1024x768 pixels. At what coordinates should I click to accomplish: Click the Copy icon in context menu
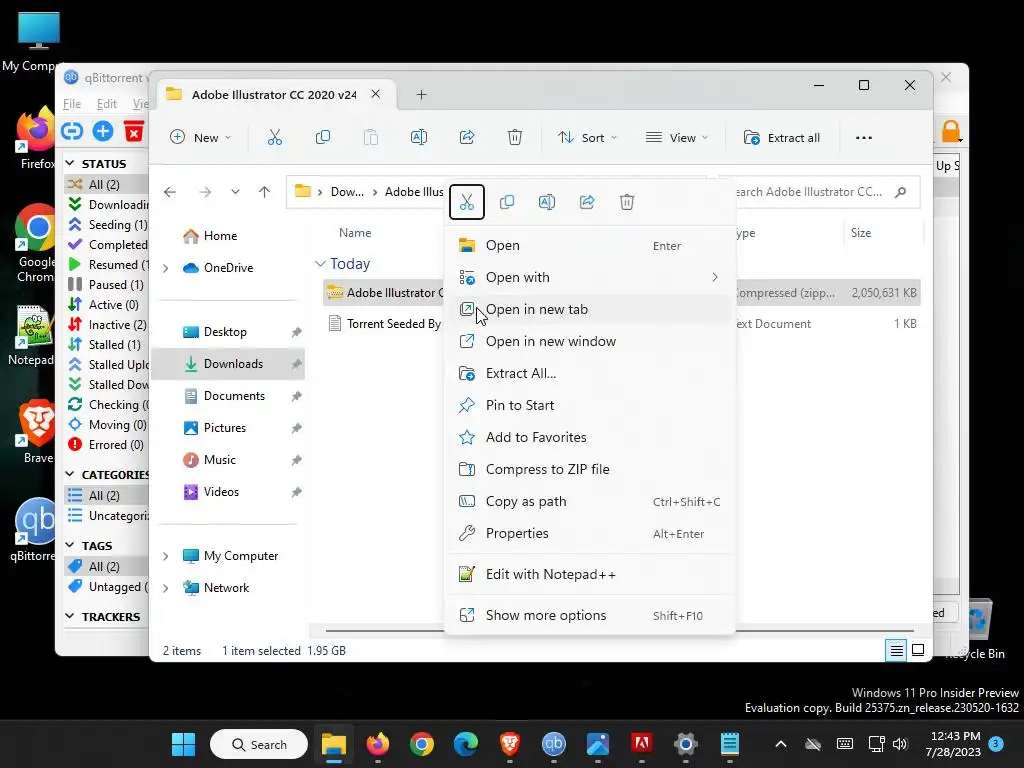click(x=507, y=202)
